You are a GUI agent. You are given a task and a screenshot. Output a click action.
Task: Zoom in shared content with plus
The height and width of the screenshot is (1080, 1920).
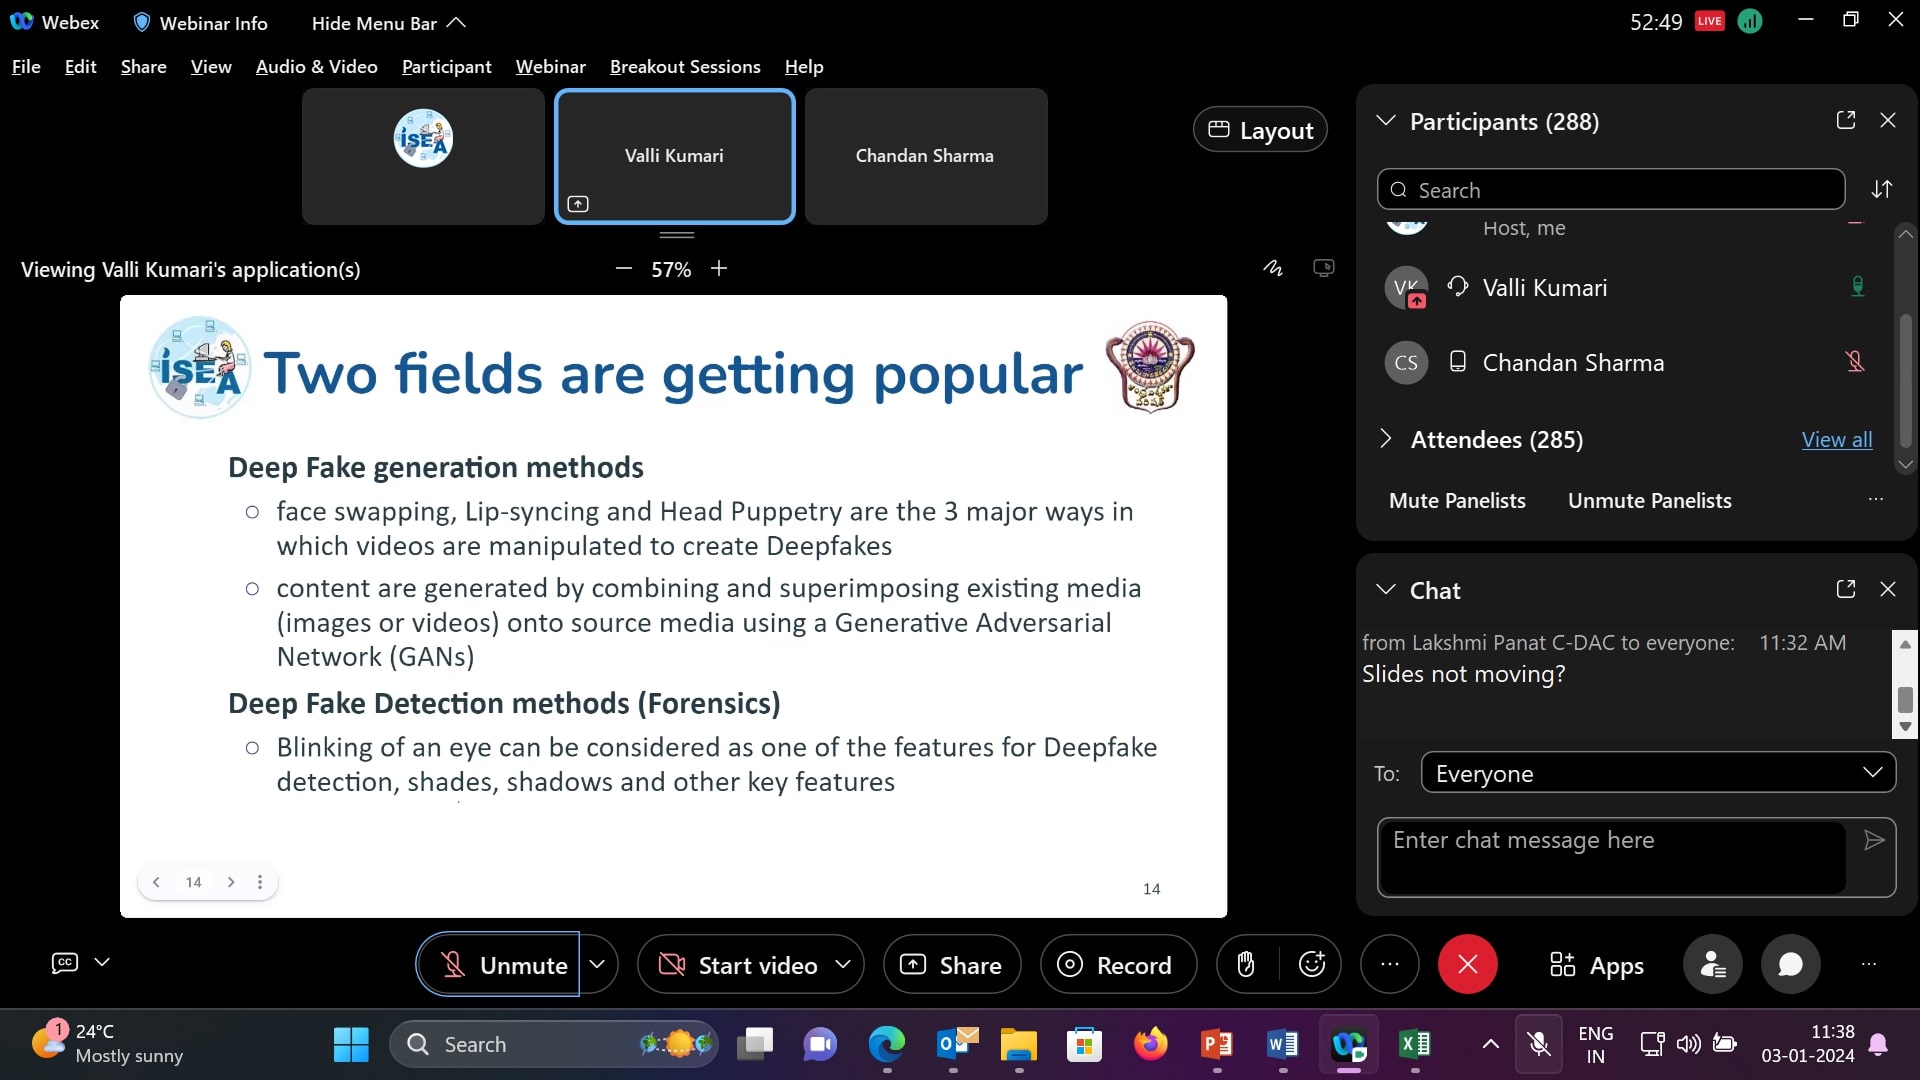pyautogui.click(x=719, y=269)
